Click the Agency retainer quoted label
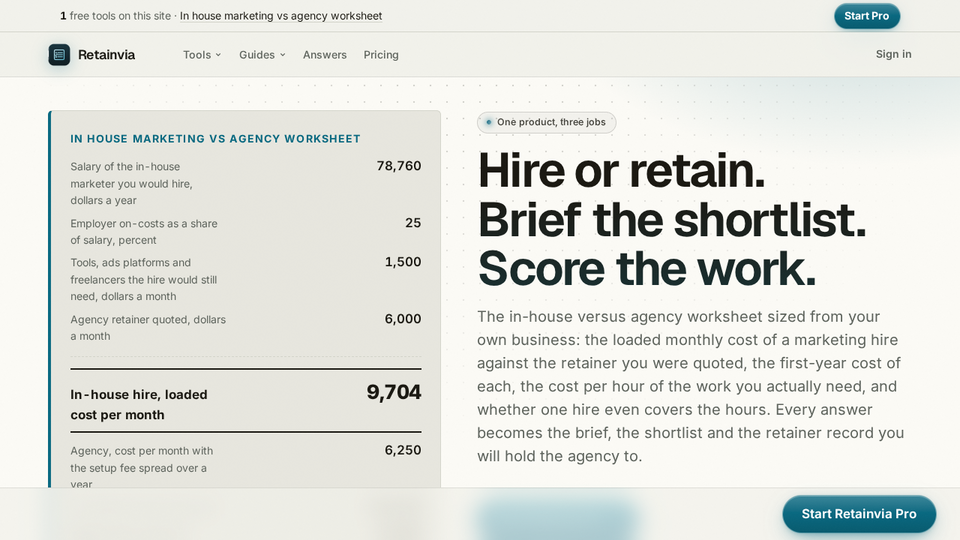 point(148,328)
